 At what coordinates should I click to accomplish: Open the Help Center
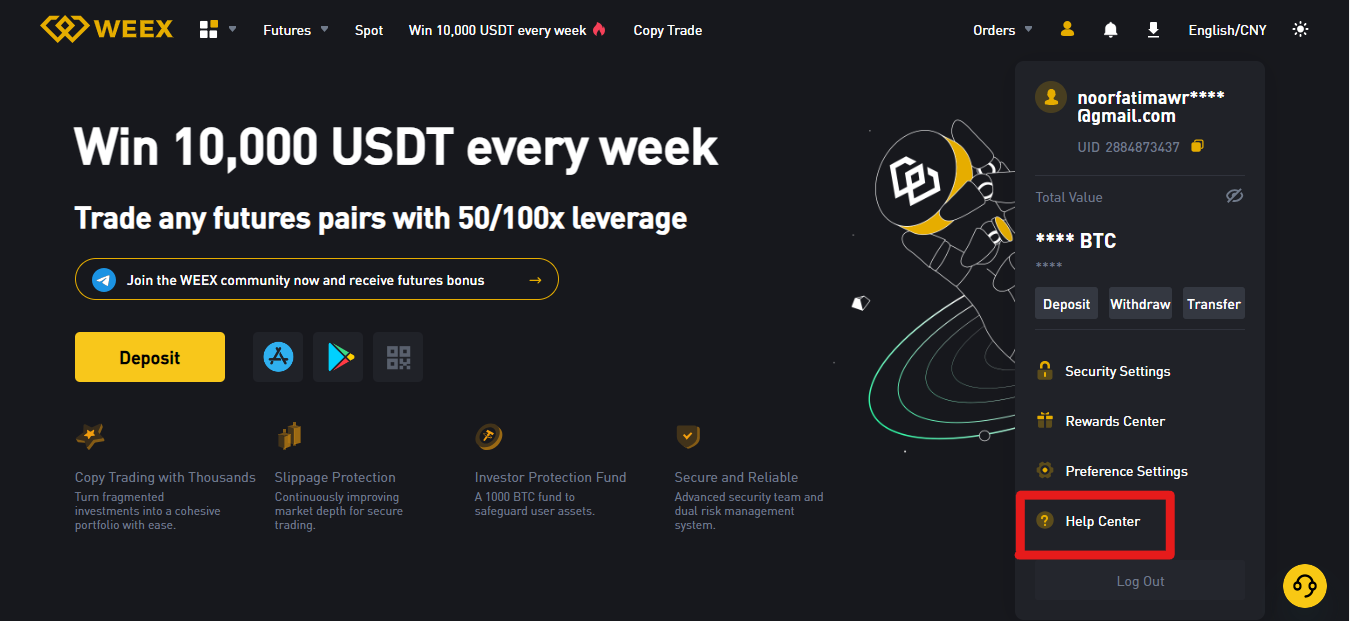point(1103,521)
